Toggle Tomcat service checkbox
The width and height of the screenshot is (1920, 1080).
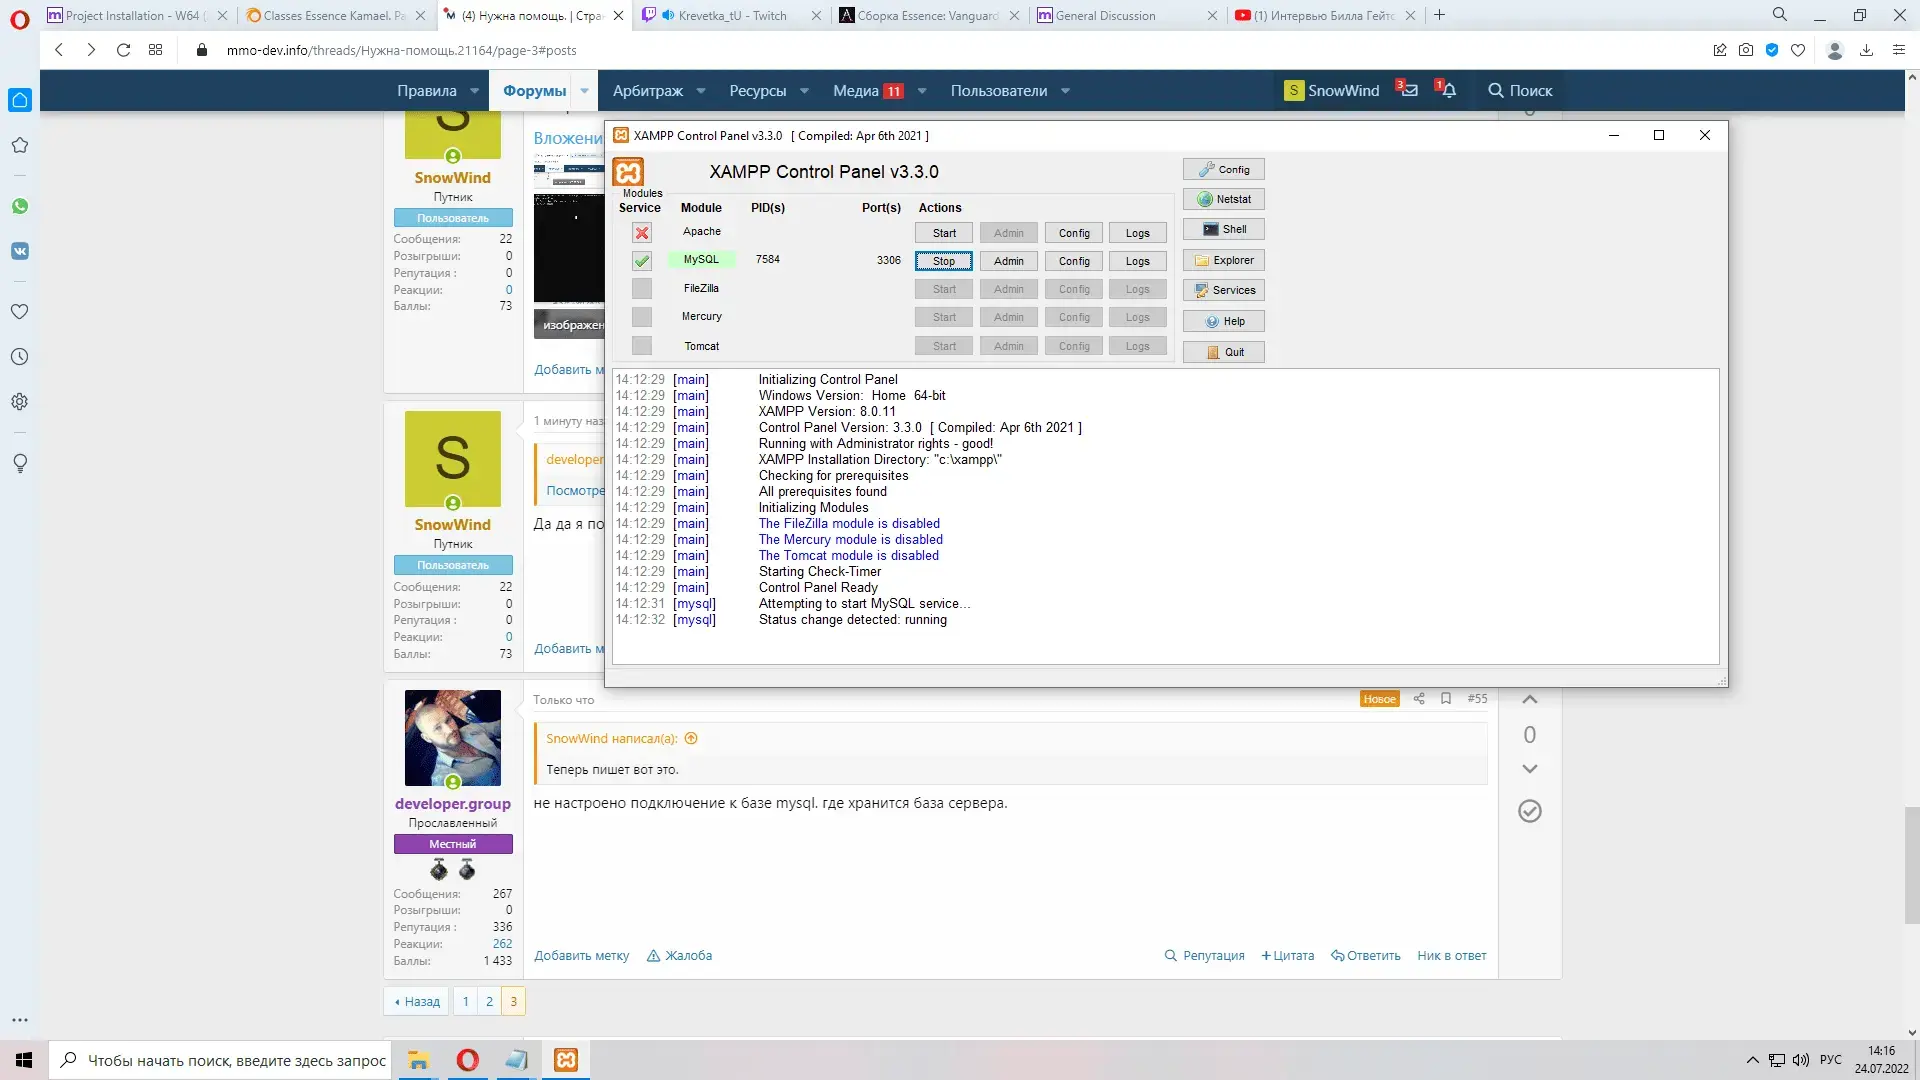[642, 346]
